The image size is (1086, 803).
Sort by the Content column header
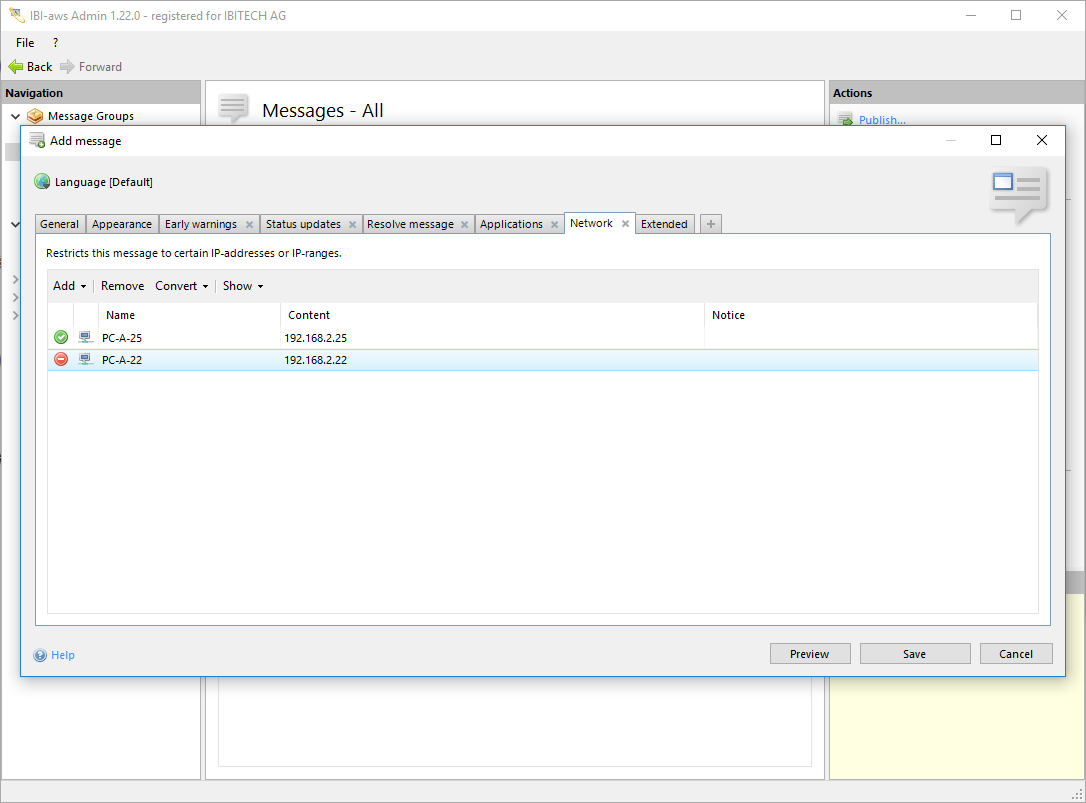(x=309, y=315)
